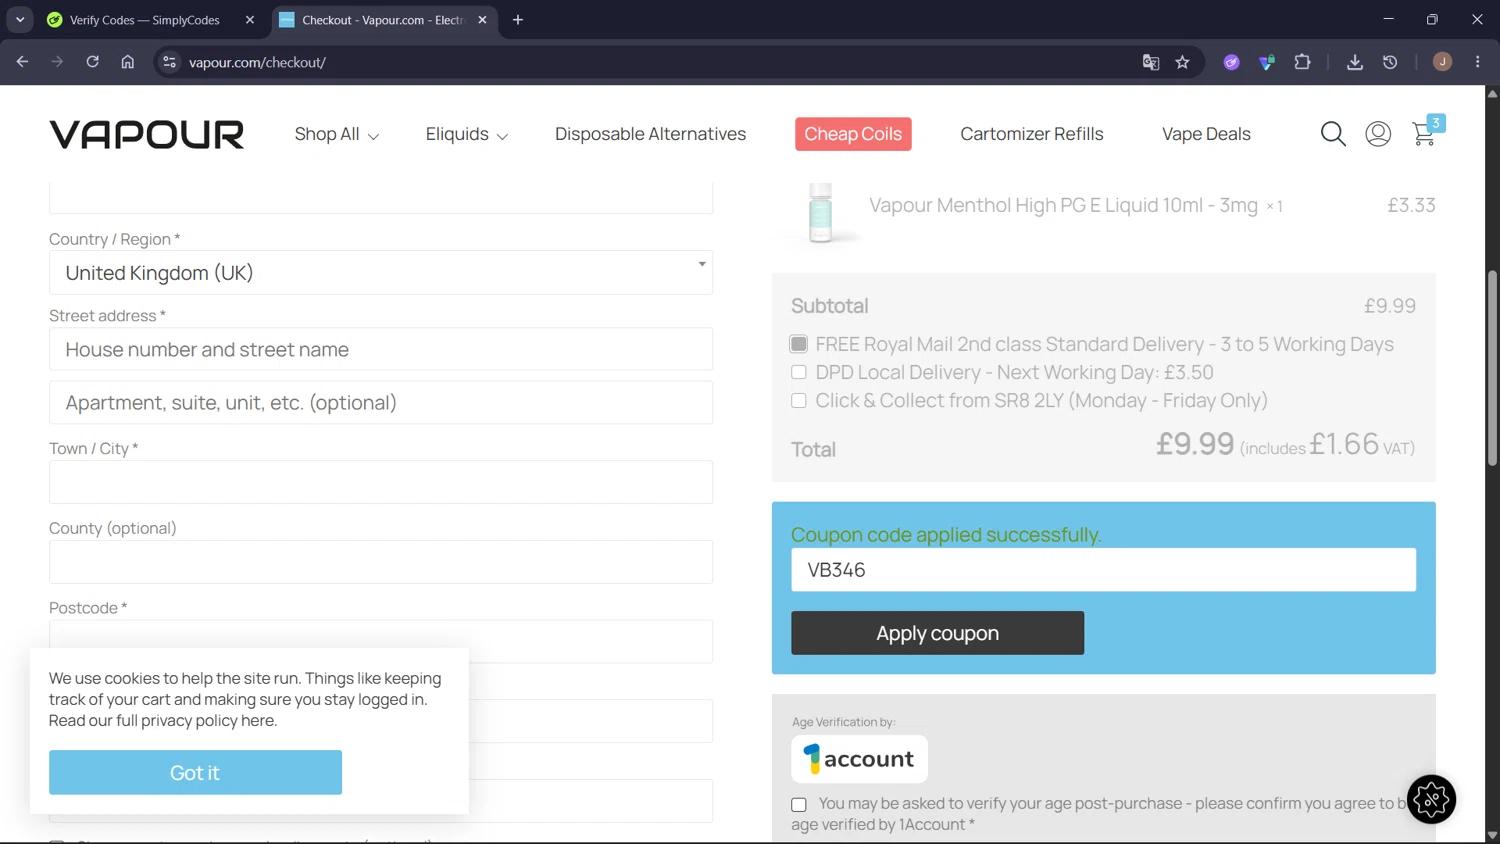Accept cookies with Got it button
Image resolution: width=1500 pixels, height=844 pixels.
[195, 772]
